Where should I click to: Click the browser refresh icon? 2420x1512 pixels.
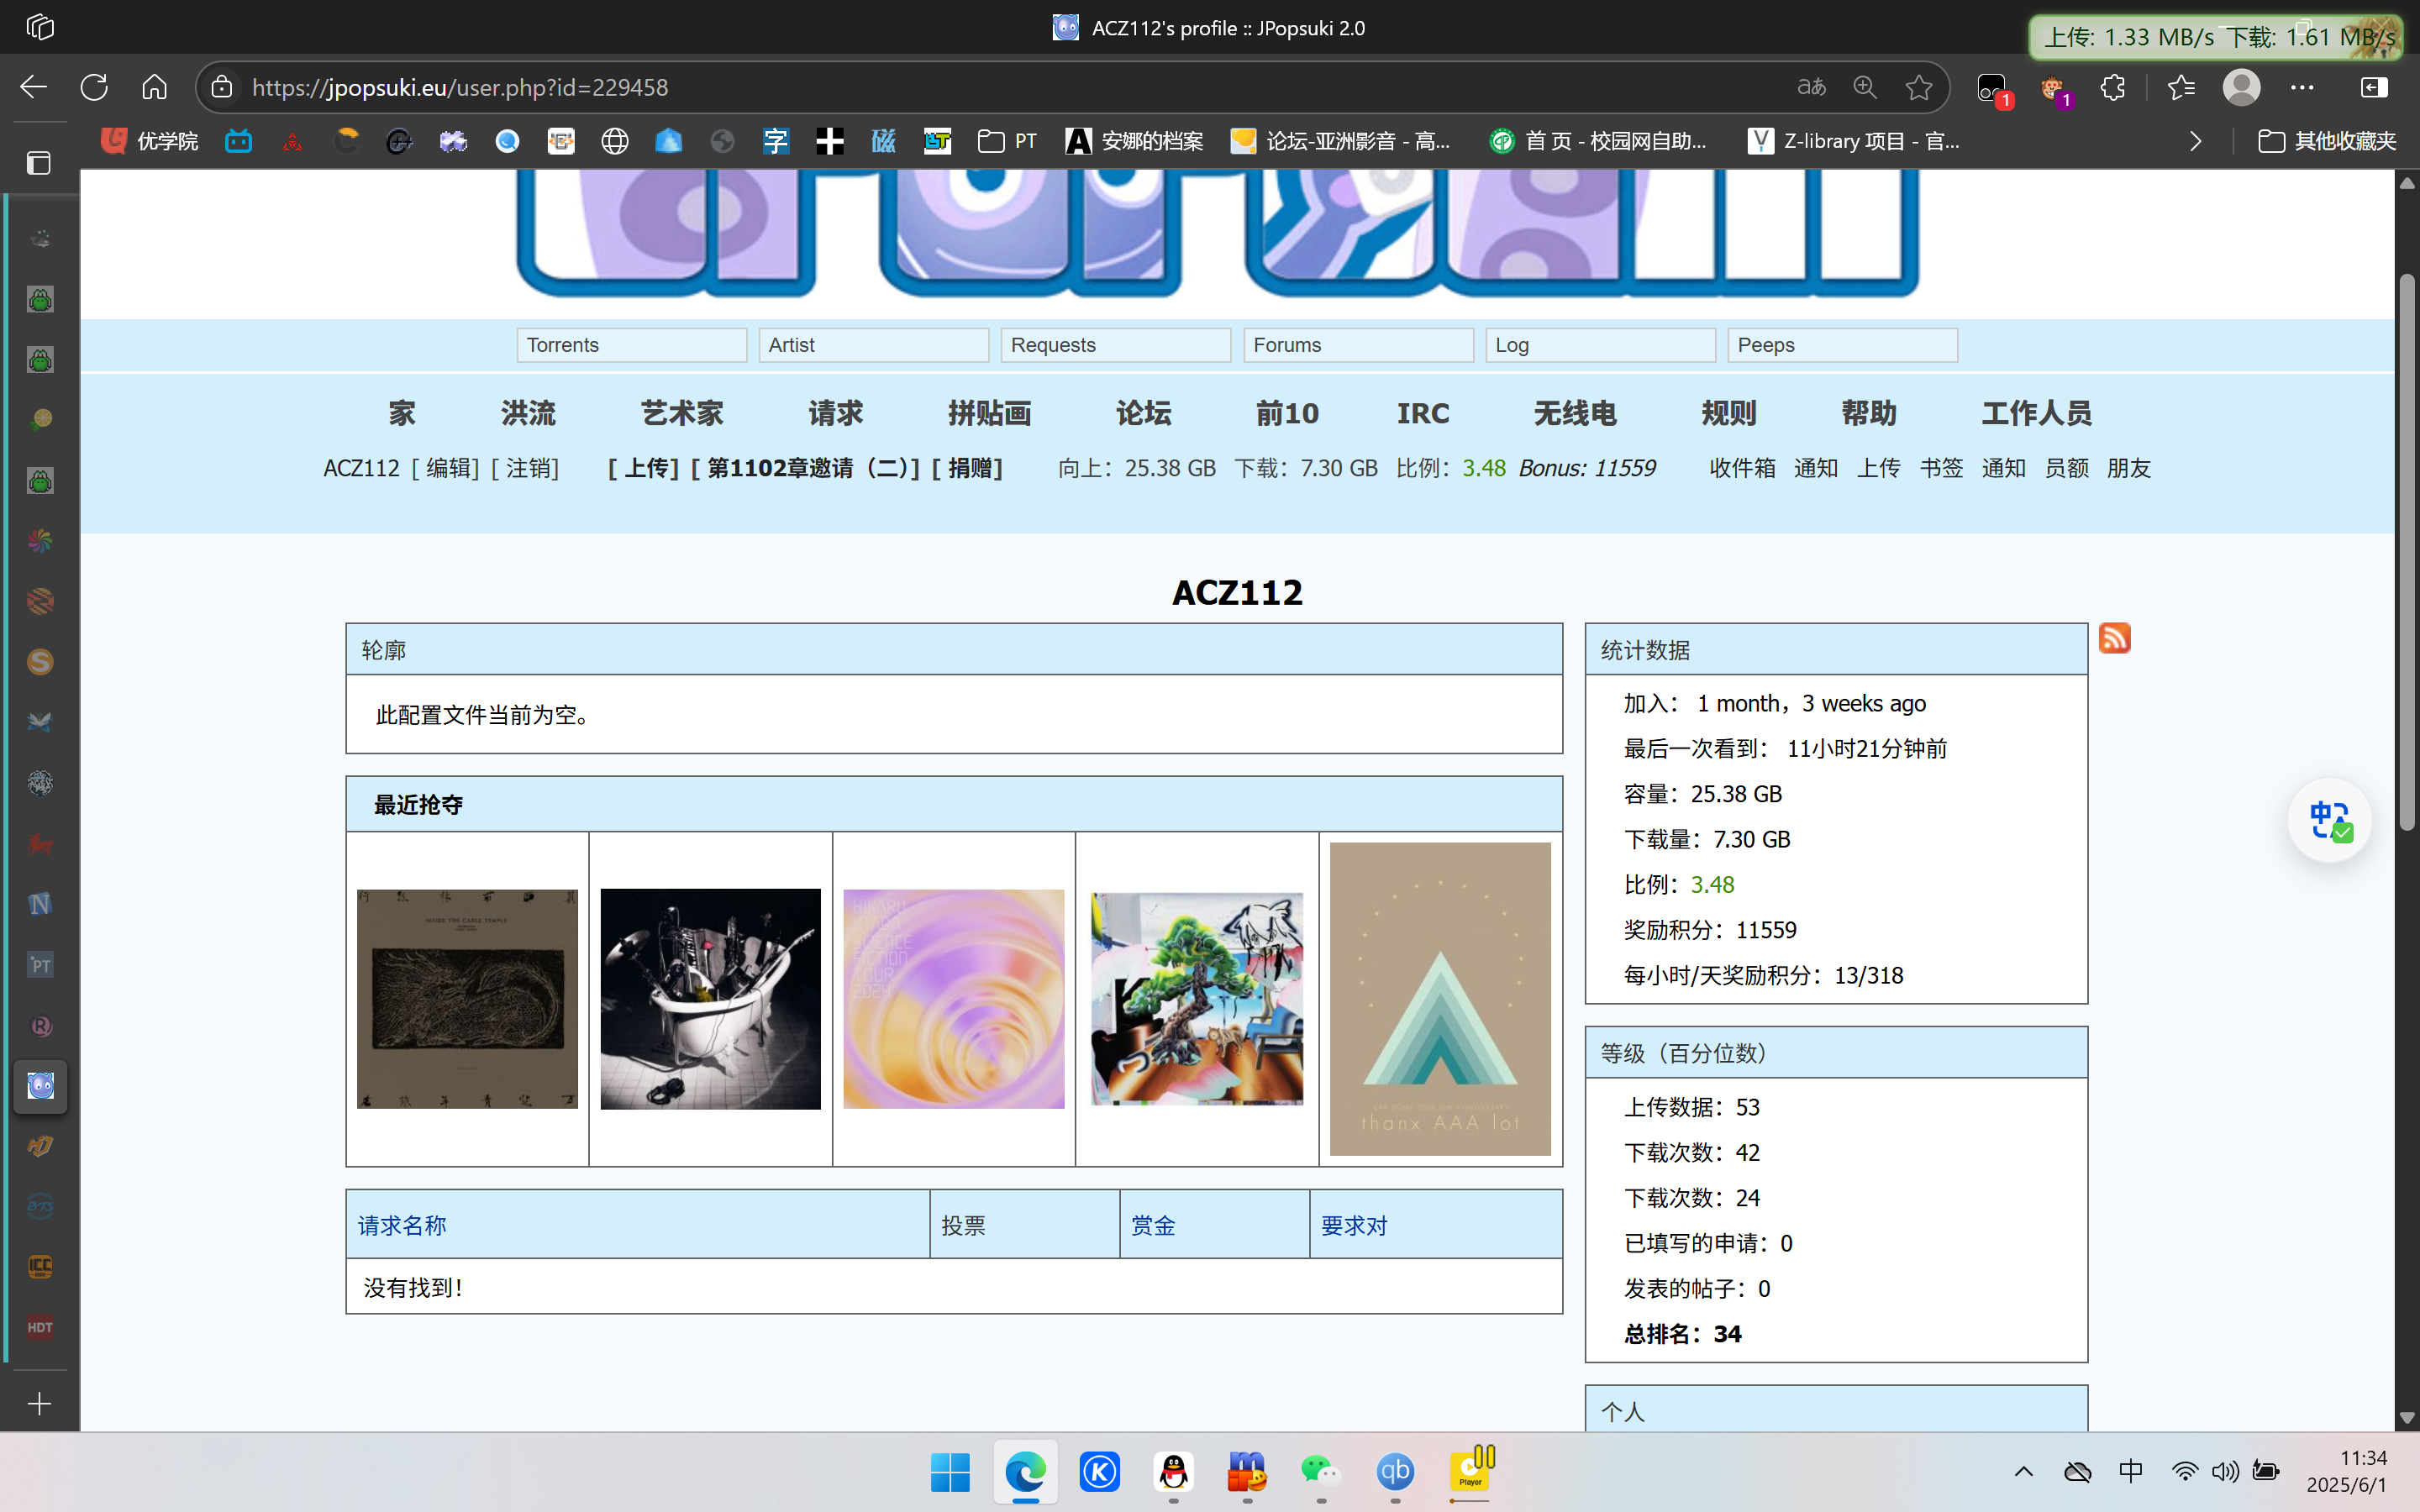(94, 87)
